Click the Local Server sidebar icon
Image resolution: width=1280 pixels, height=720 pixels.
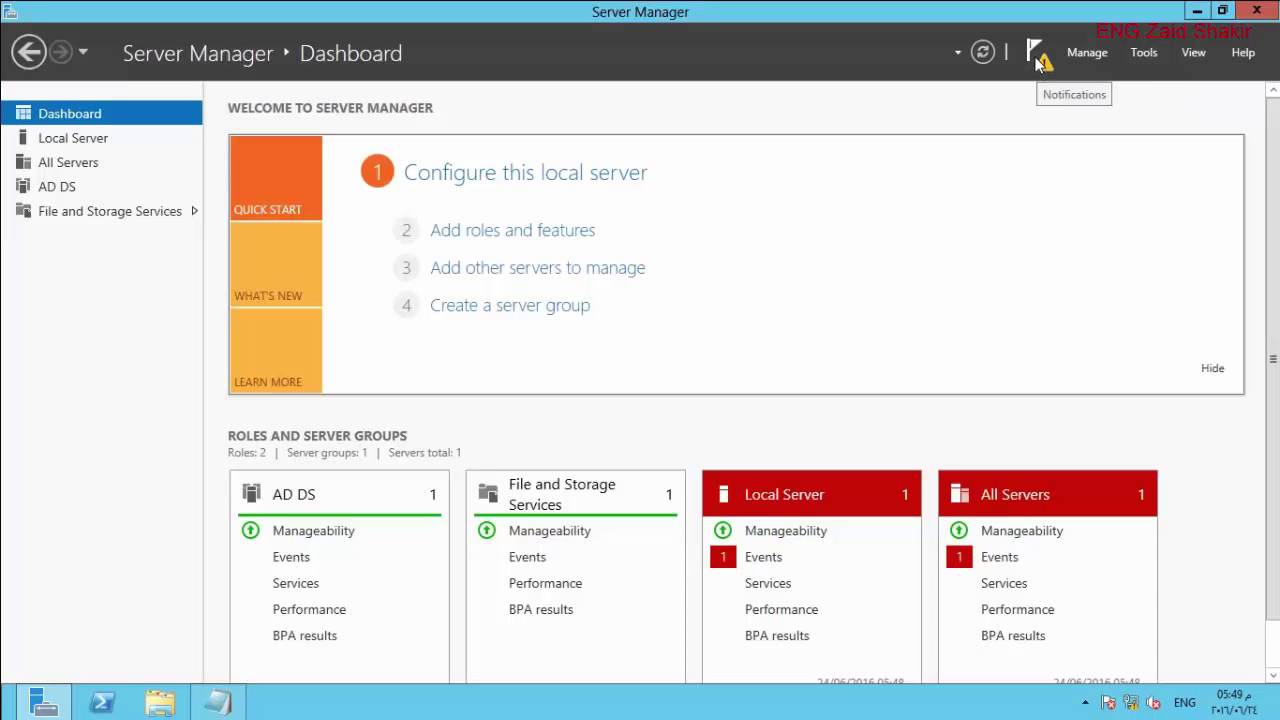click(x=23, y=138)
